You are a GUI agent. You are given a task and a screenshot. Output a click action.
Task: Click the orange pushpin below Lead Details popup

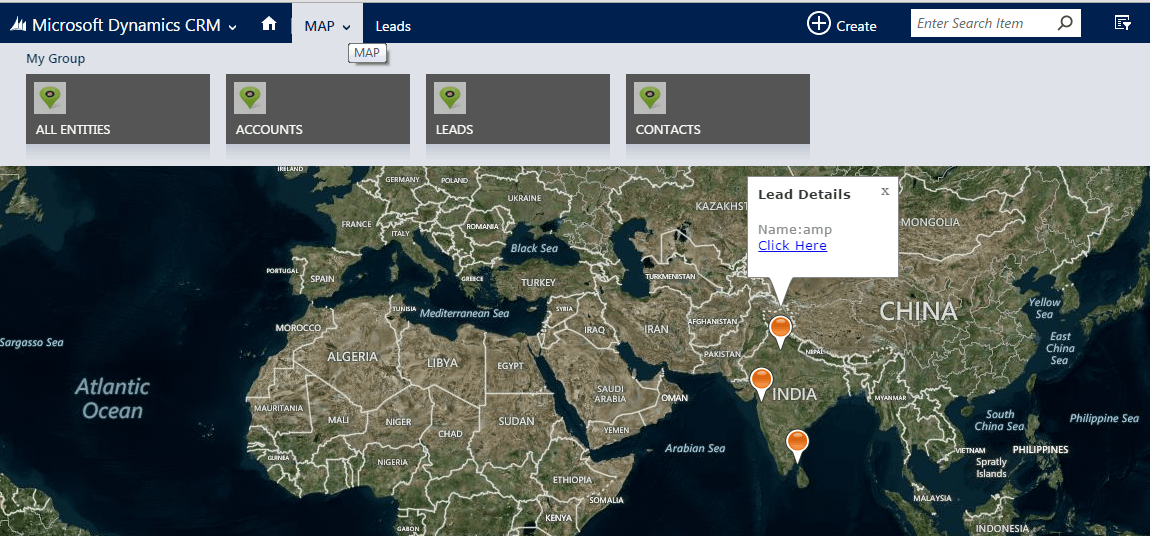781,331
